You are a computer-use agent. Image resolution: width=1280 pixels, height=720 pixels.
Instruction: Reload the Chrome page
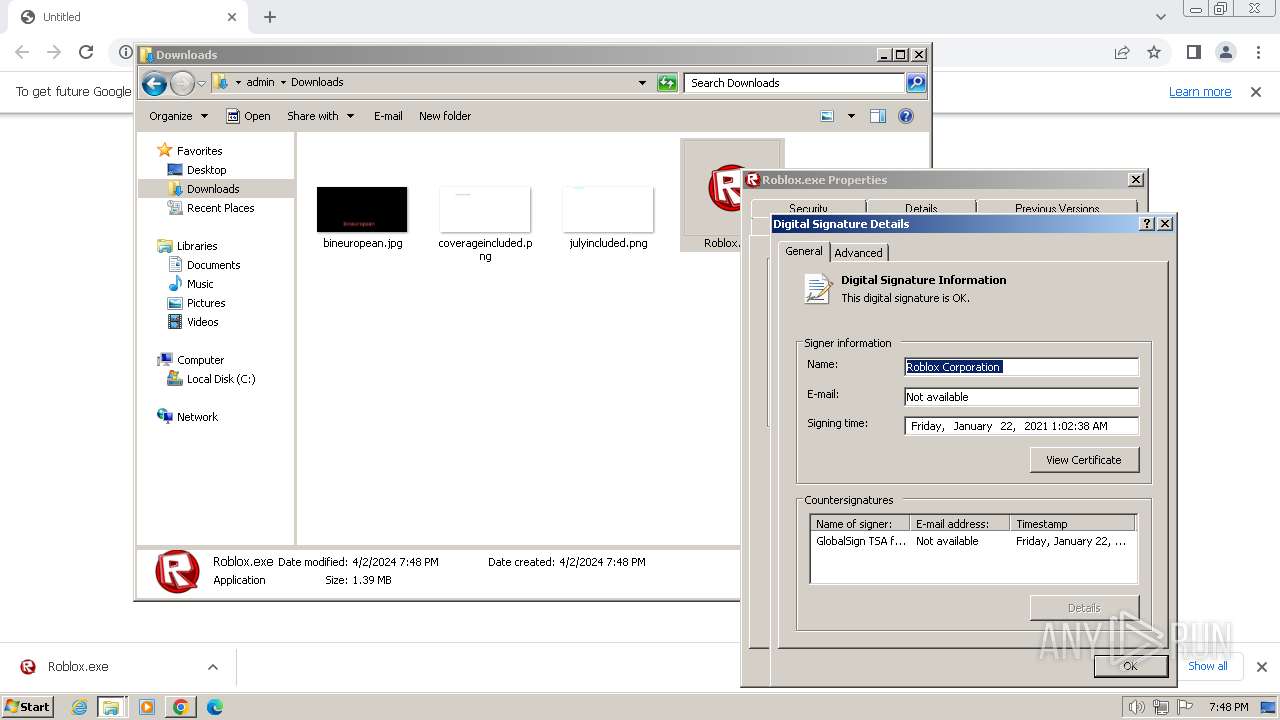[x=86, y=52]
